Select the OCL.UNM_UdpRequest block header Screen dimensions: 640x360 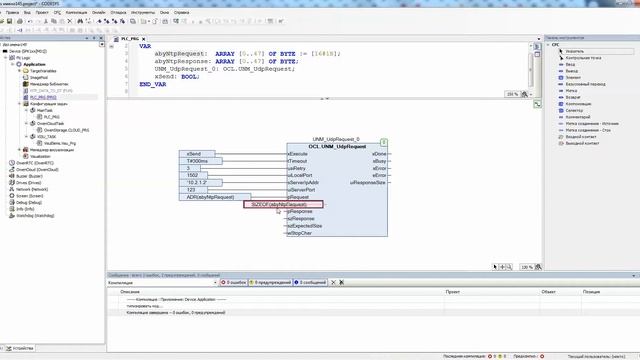[337, 147]
